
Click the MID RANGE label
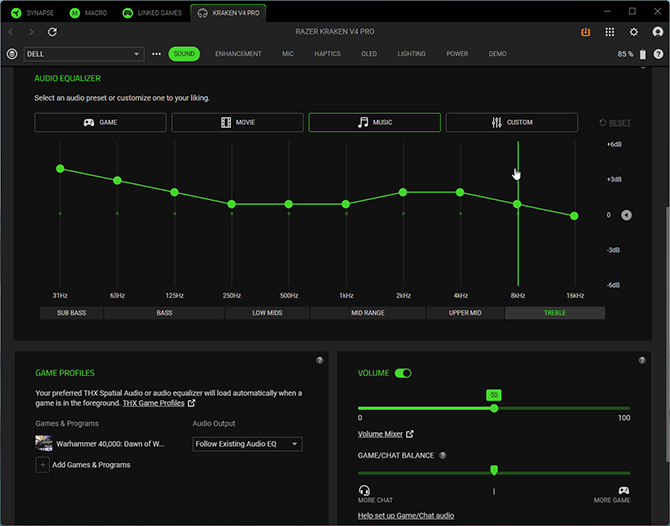pyautogui.click(x=368, y=313)
